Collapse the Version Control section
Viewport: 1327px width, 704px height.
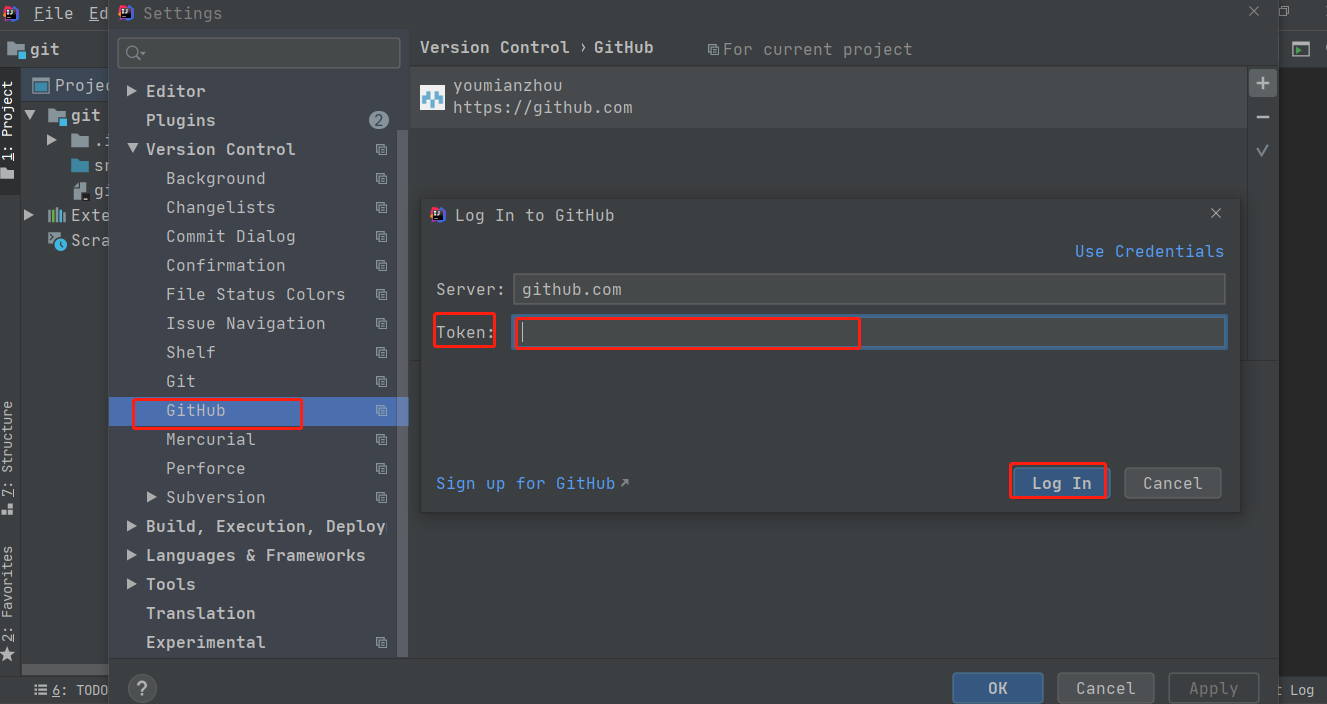pos(132,149)
